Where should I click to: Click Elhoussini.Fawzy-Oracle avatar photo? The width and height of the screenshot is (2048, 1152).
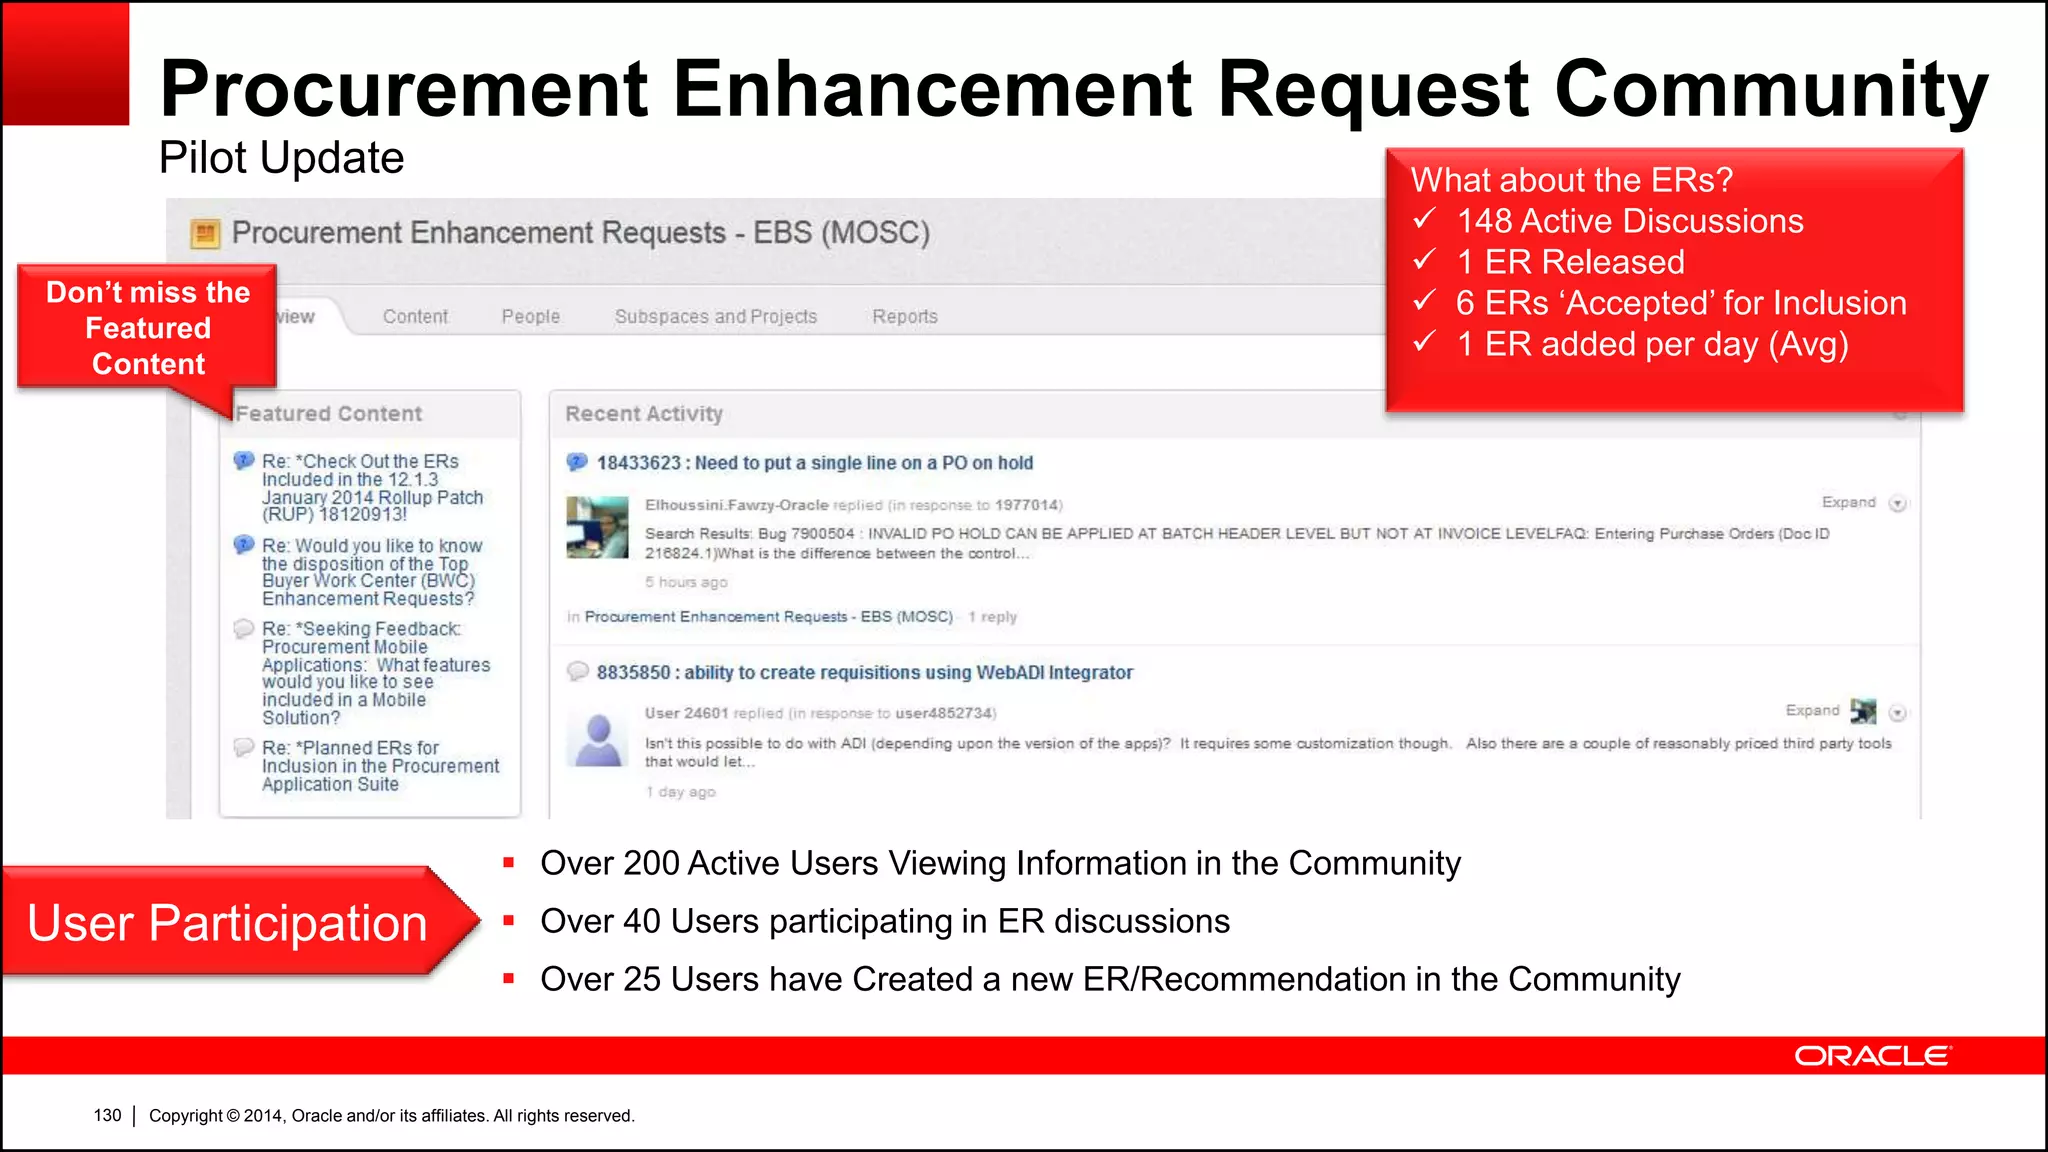[597, 527]
